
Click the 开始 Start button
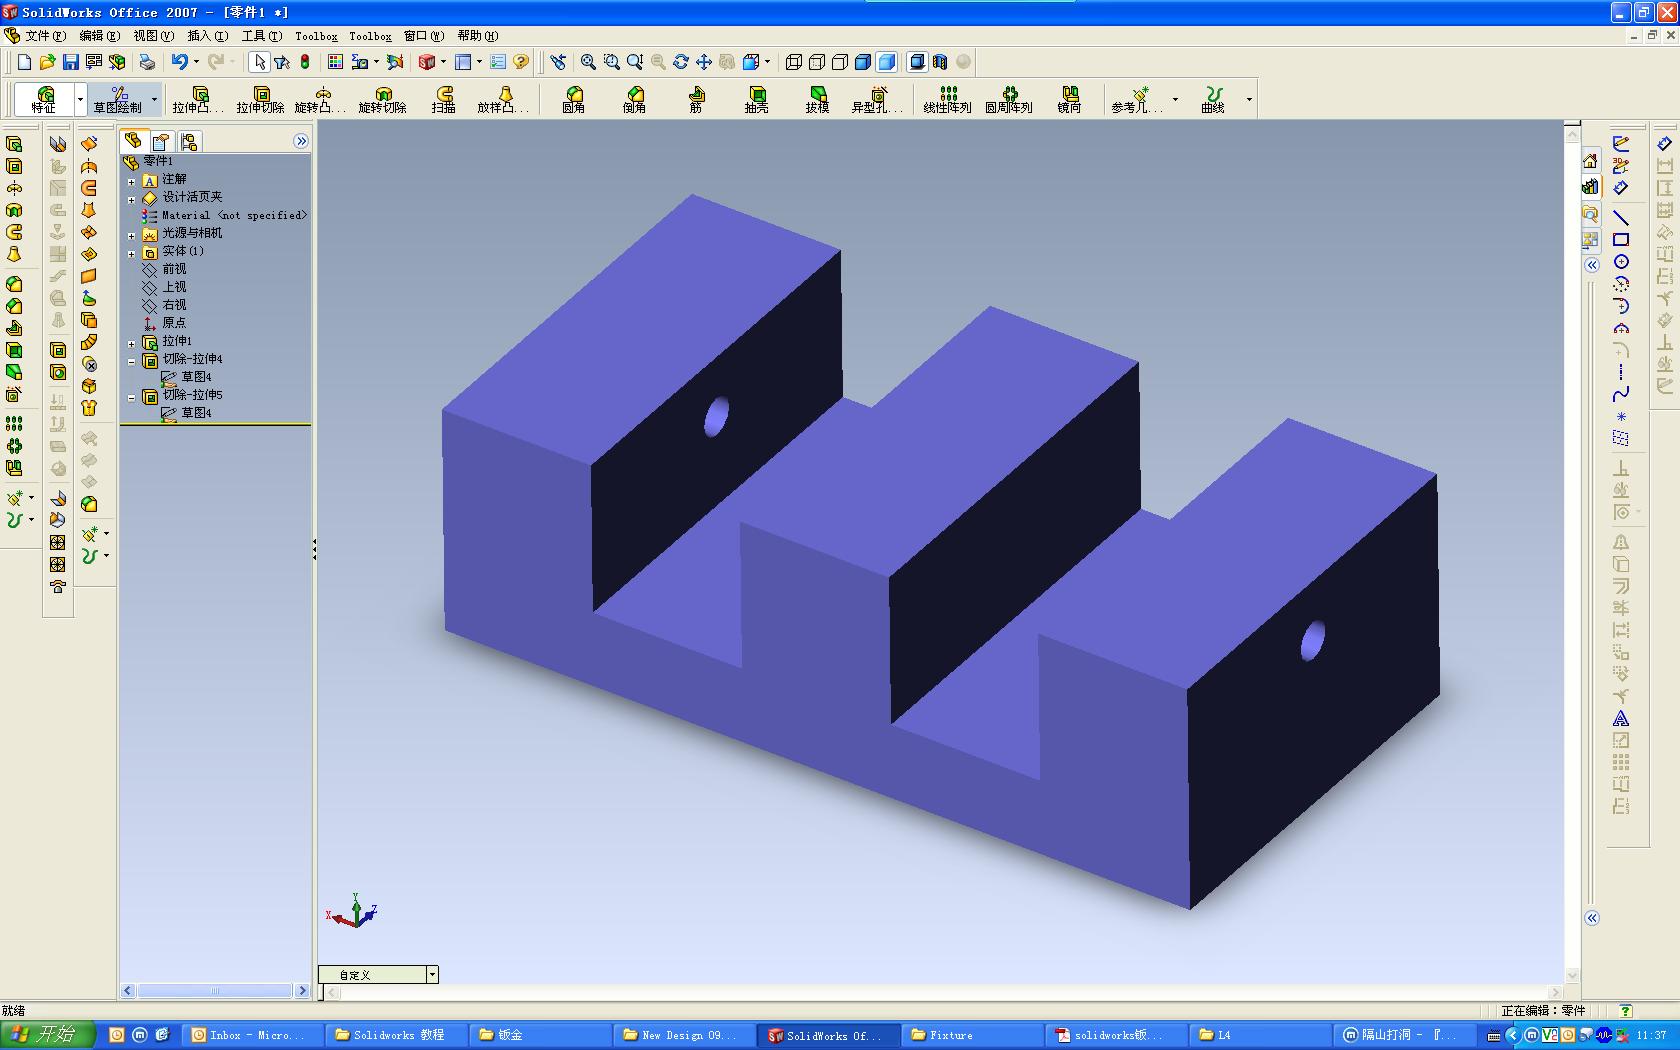(47, 1035)
